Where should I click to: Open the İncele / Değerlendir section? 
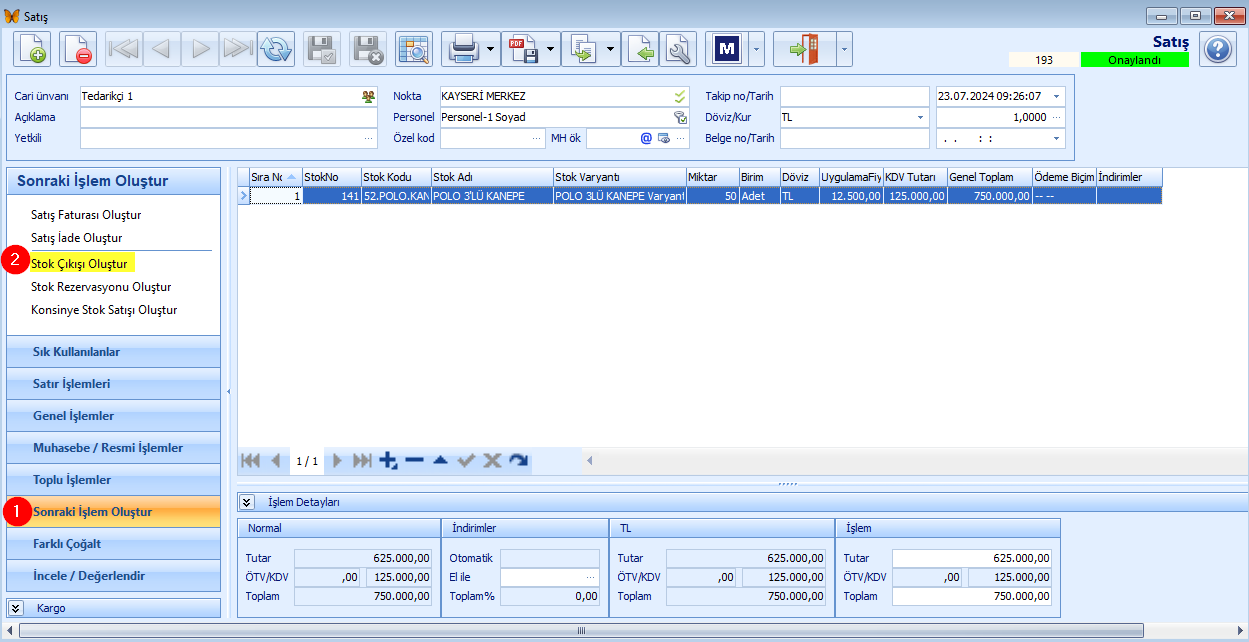[113, 576]
